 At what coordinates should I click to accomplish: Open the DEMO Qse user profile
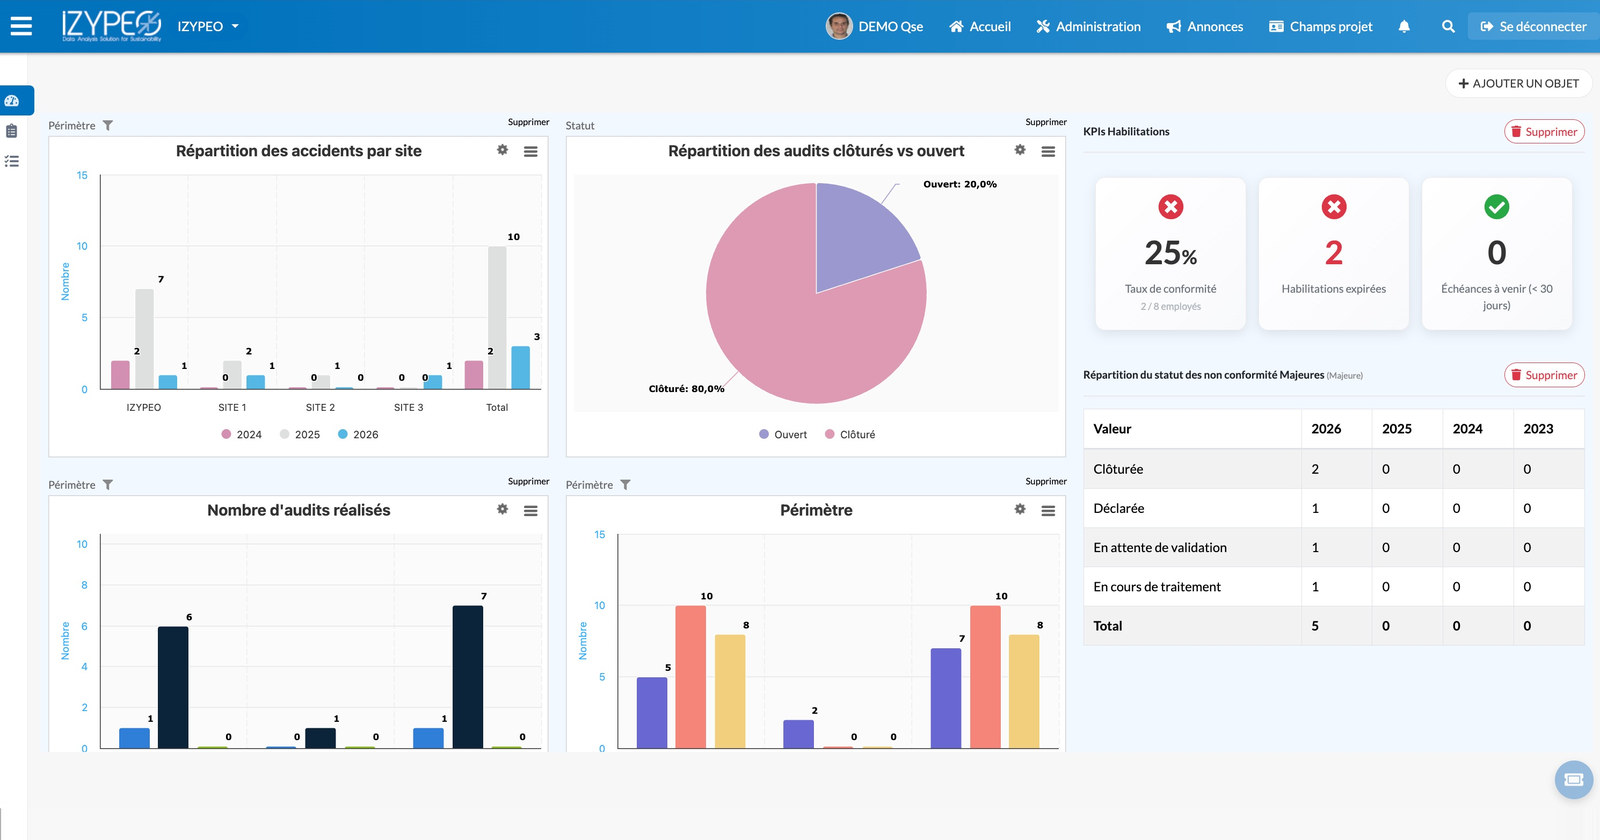[x=874, y=26]
